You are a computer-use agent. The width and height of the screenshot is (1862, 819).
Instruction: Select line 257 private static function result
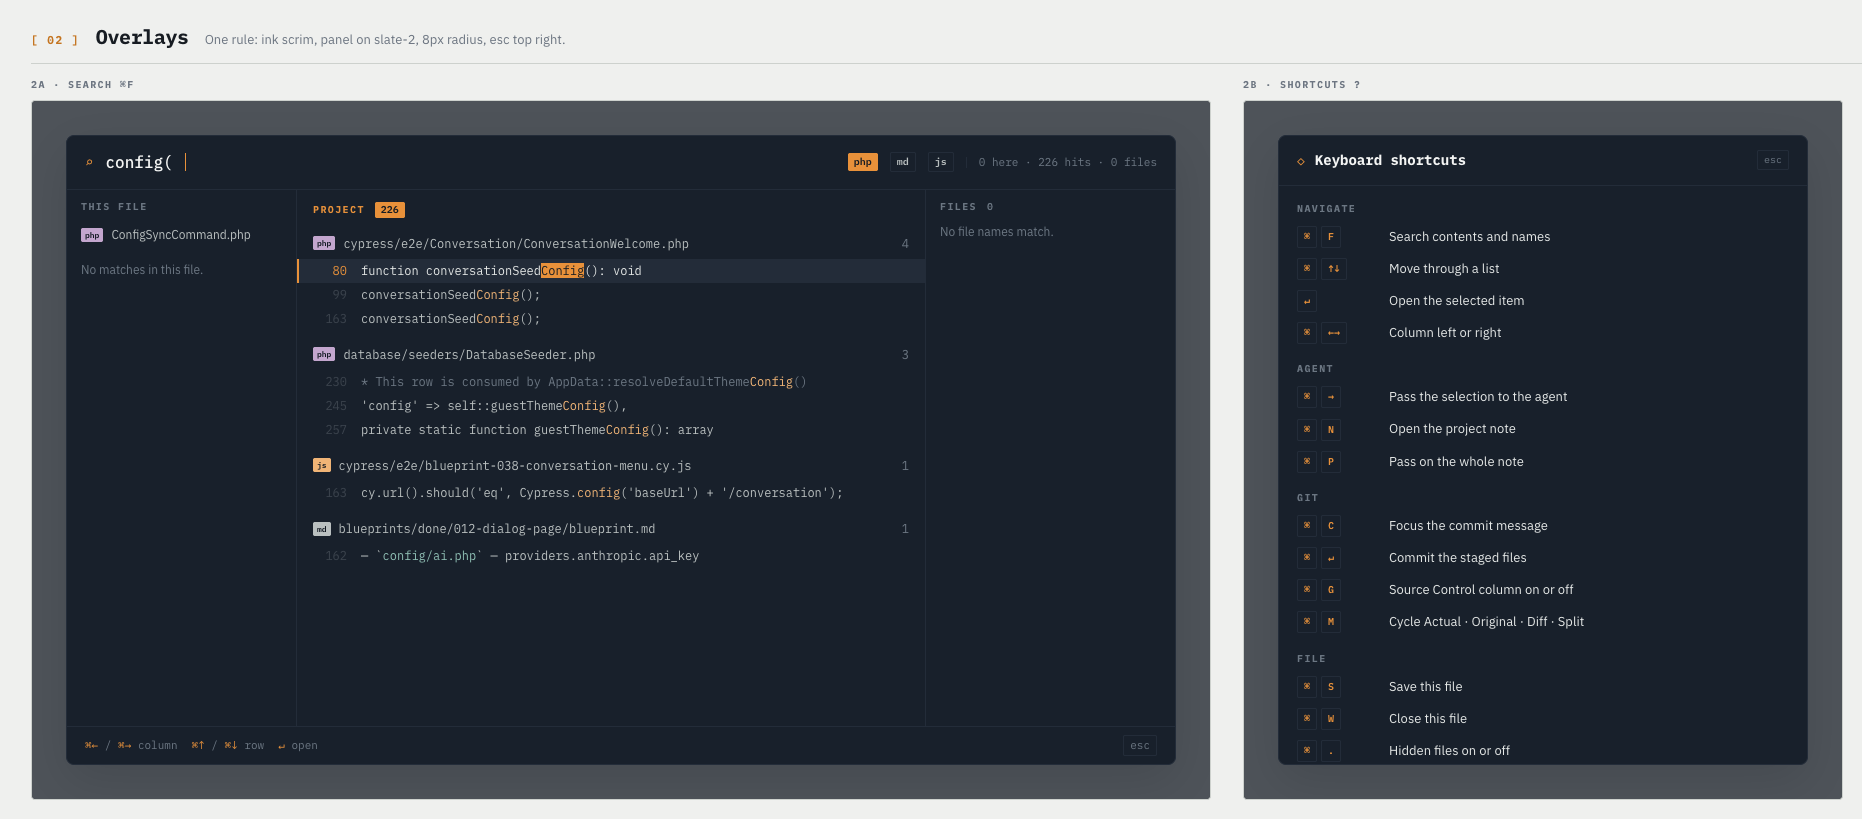tap(611, 430)
